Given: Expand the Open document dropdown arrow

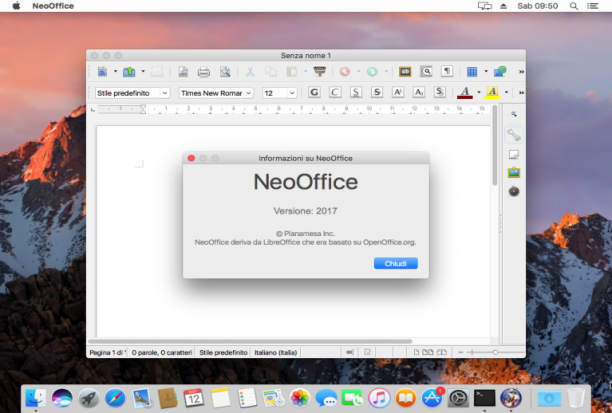Looking at the screenshot, I should pos(143,71).
